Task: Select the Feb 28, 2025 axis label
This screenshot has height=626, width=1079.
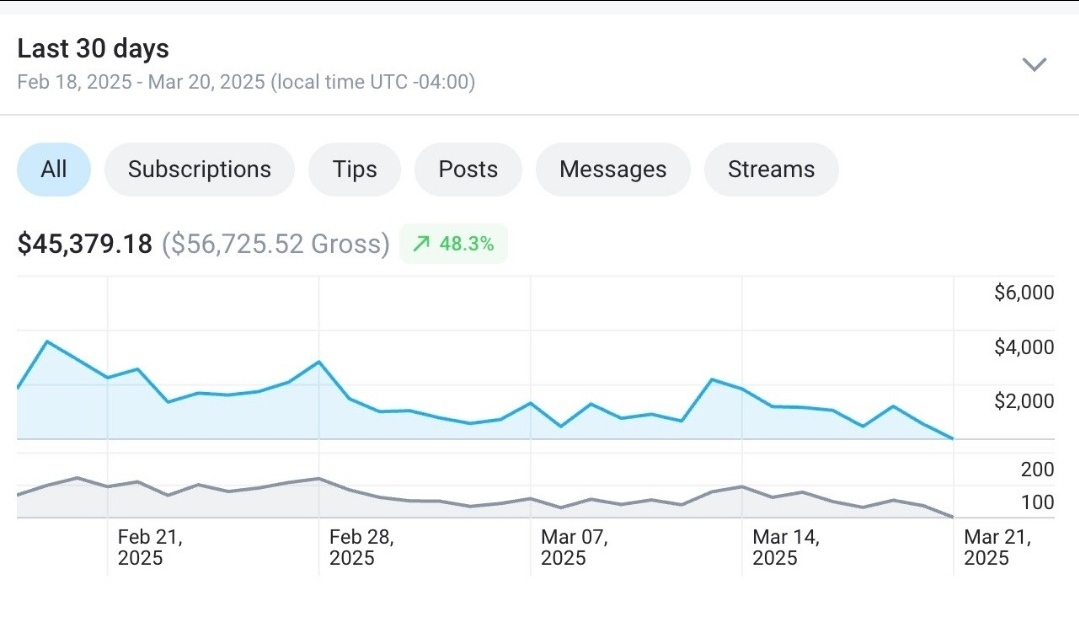Action: point(361,547)
